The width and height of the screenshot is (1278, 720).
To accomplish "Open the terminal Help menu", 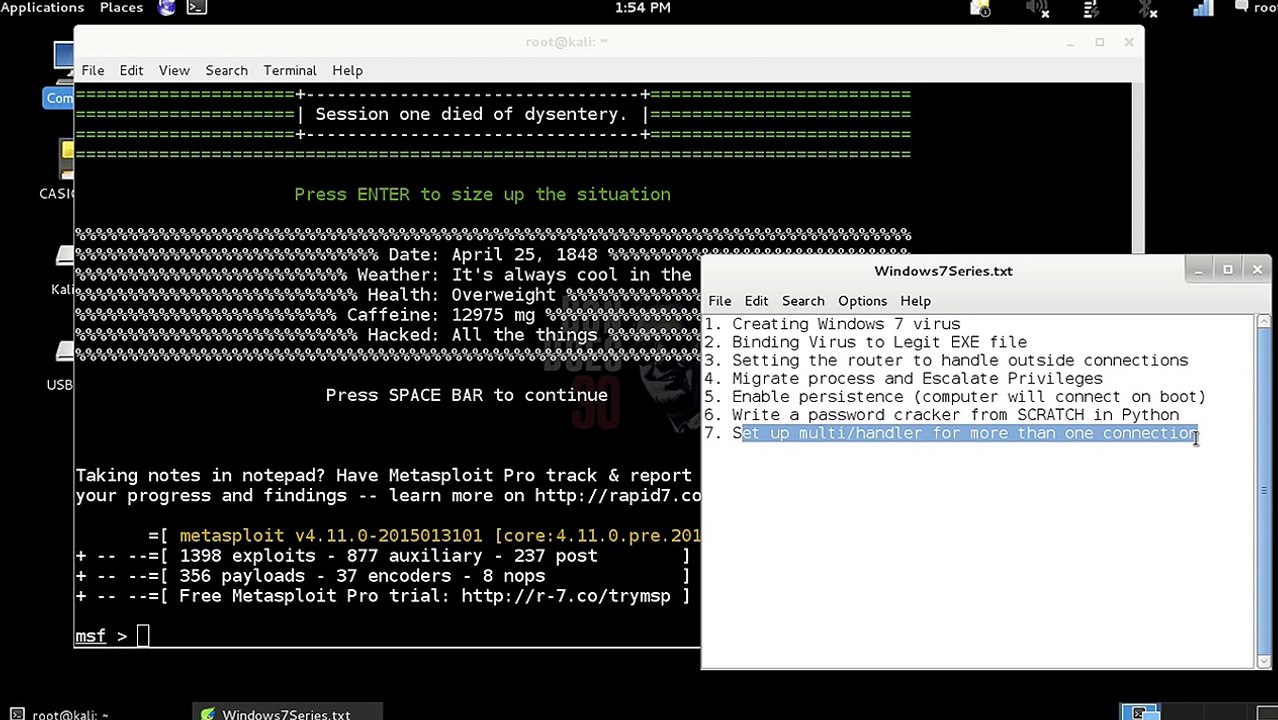I will 347,70.
